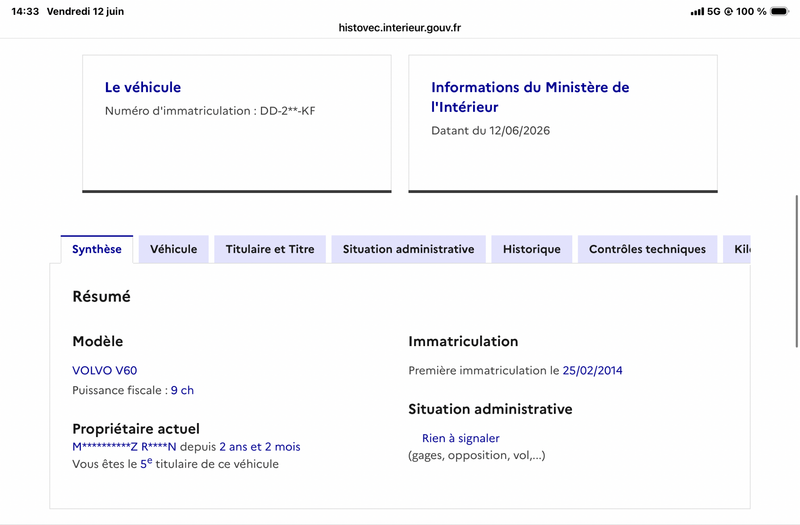800x525 pixels.
Task: Click the 5e titulaire ordinal value
Action: click(x=146, y=463)
